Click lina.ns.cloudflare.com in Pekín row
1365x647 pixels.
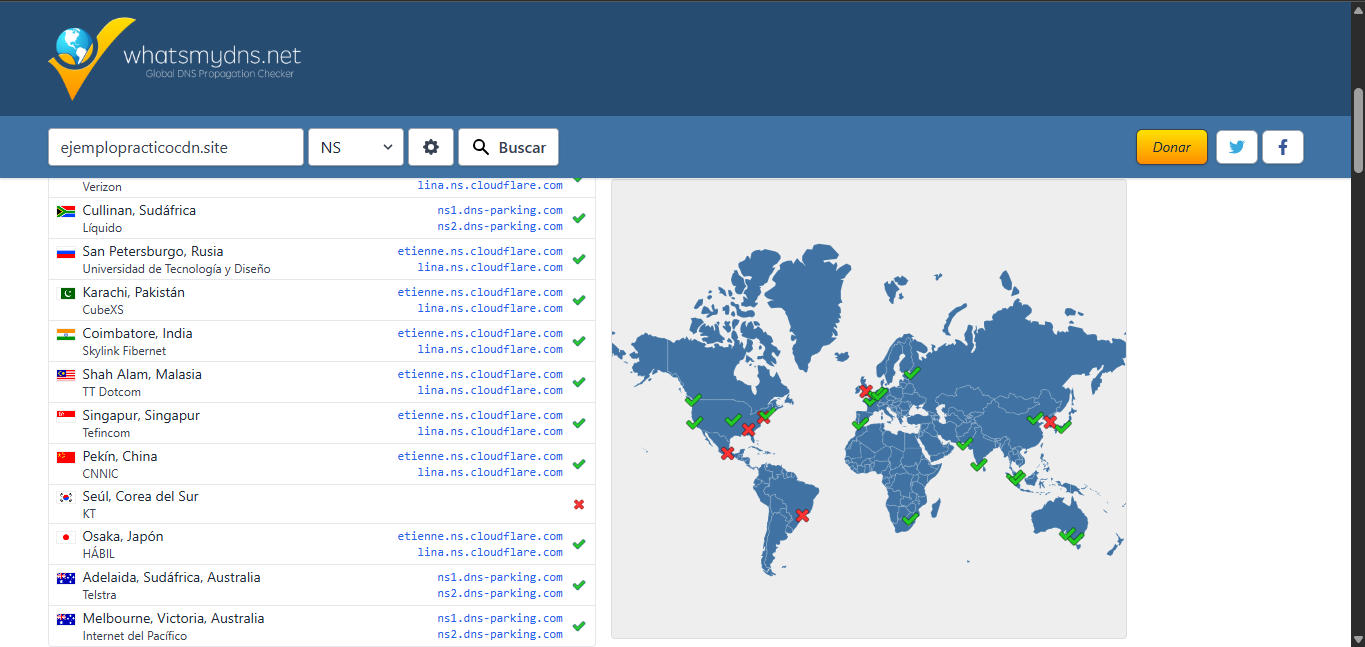tap(490, 472)
